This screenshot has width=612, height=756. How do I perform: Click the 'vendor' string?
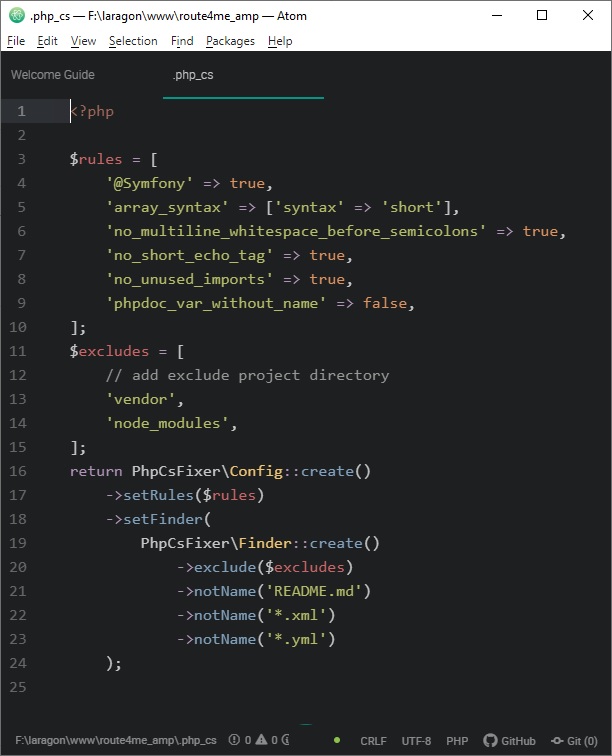pos(140,399)
